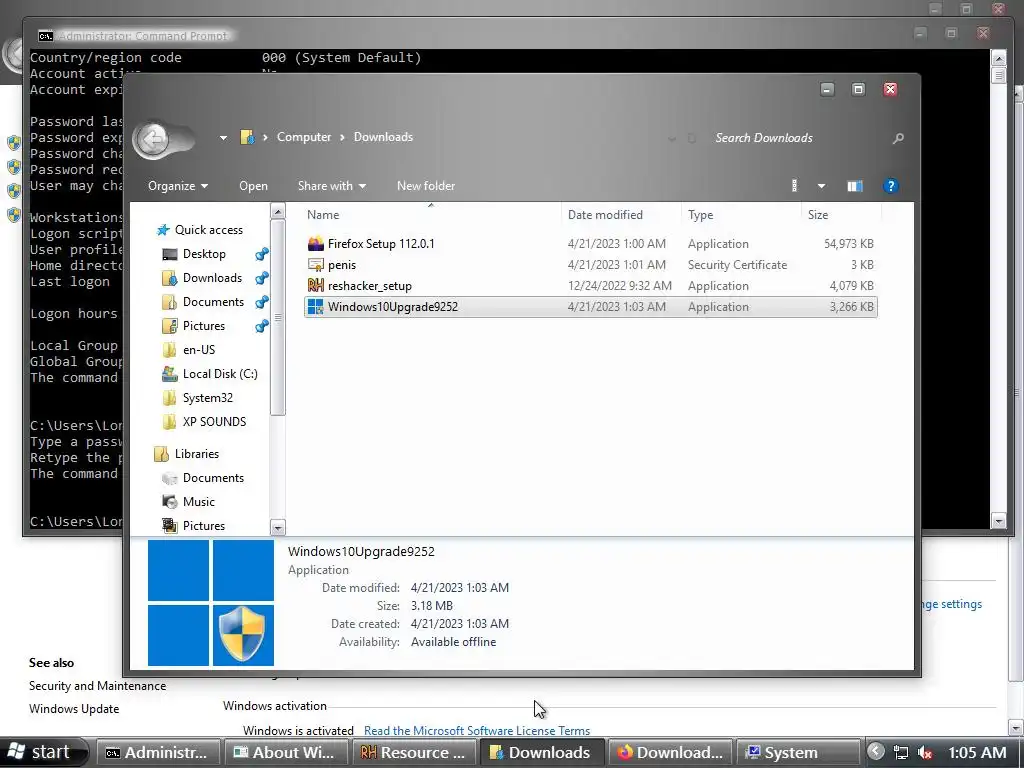The image size is (1024, 768).
Task: Open the Organize menu
Action: pyautogui.click(x=178, y=186)
